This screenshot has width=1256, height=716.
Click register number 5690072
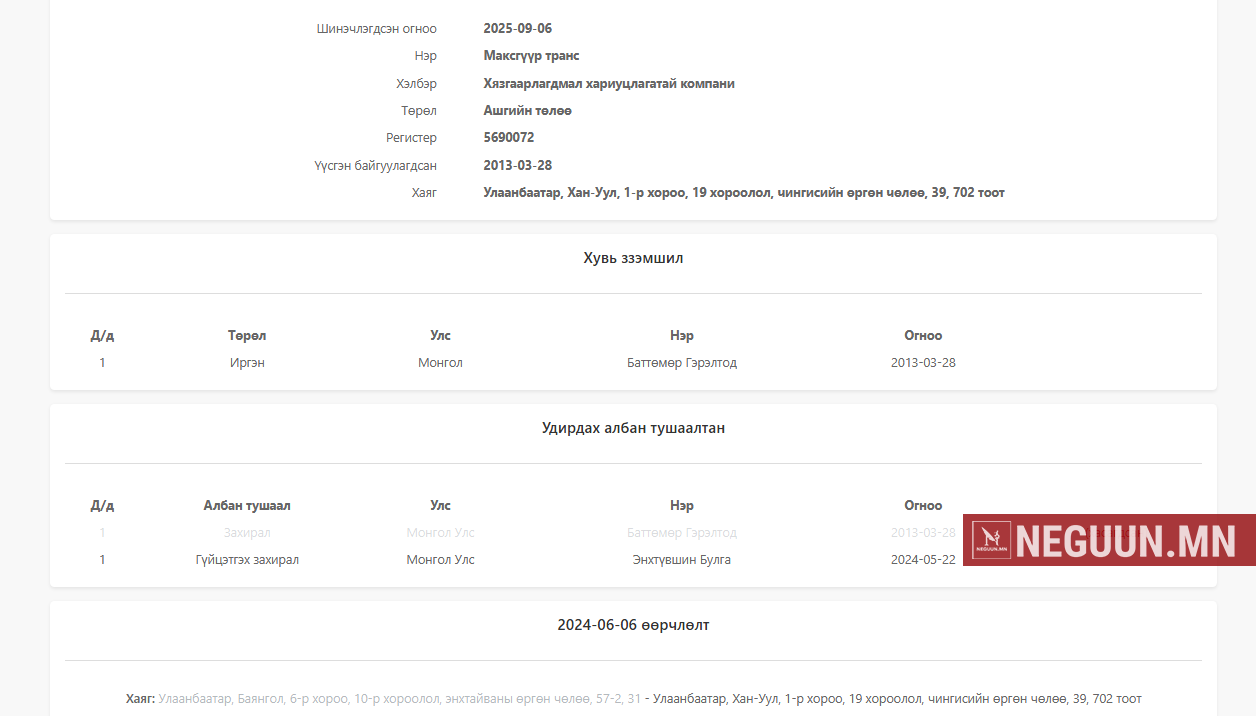(508, 138)
